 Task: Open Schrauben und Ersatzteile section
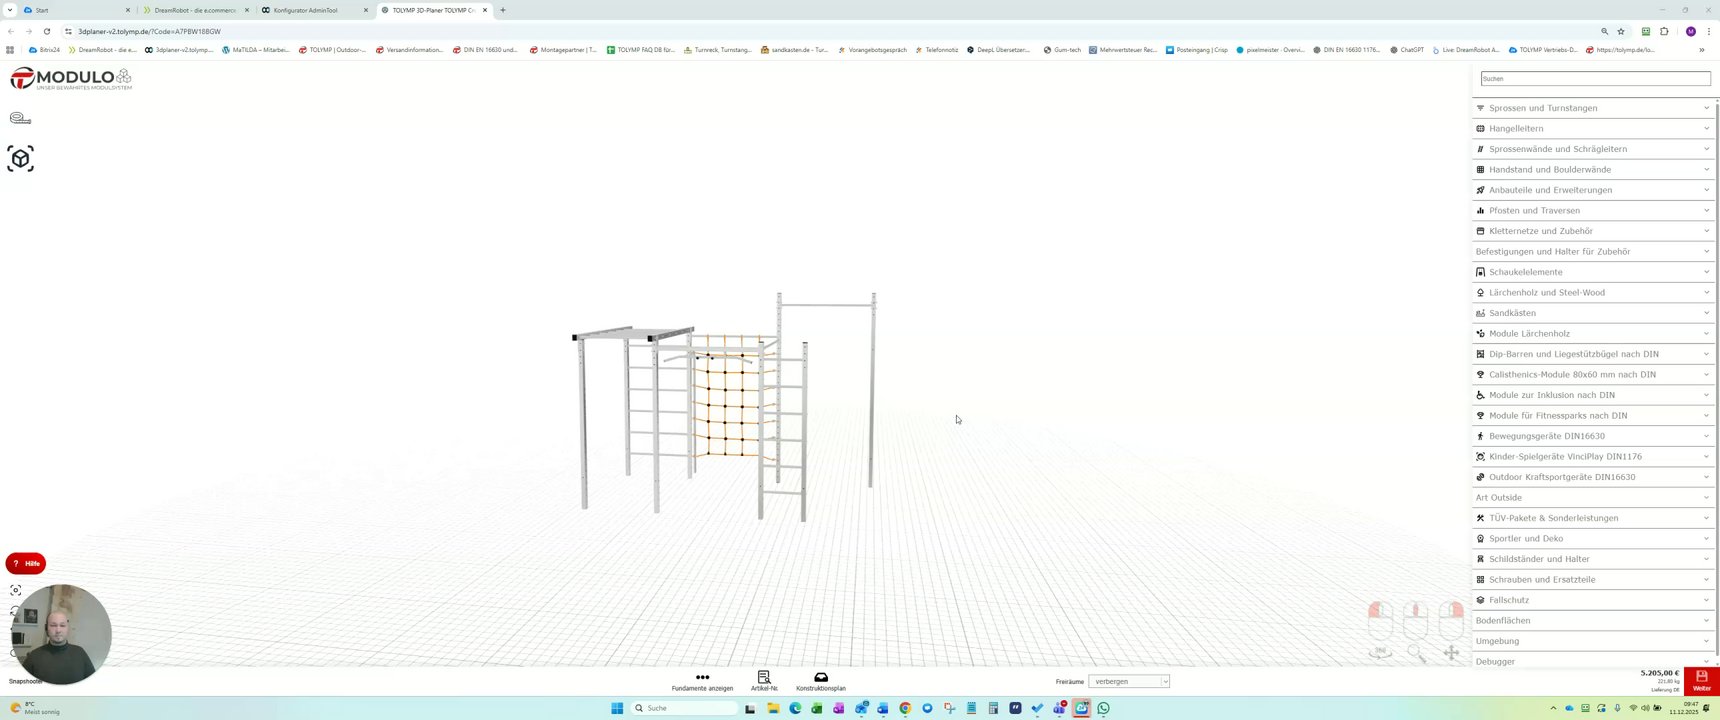1593,579
